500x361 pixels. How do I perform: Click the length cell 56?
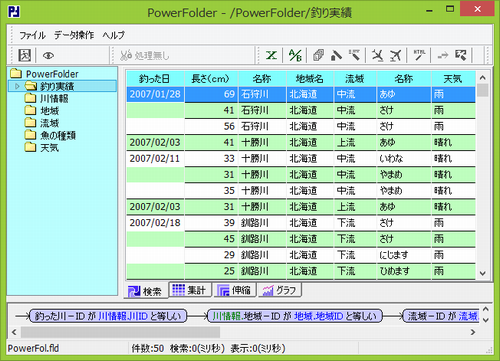click(211, 126)
